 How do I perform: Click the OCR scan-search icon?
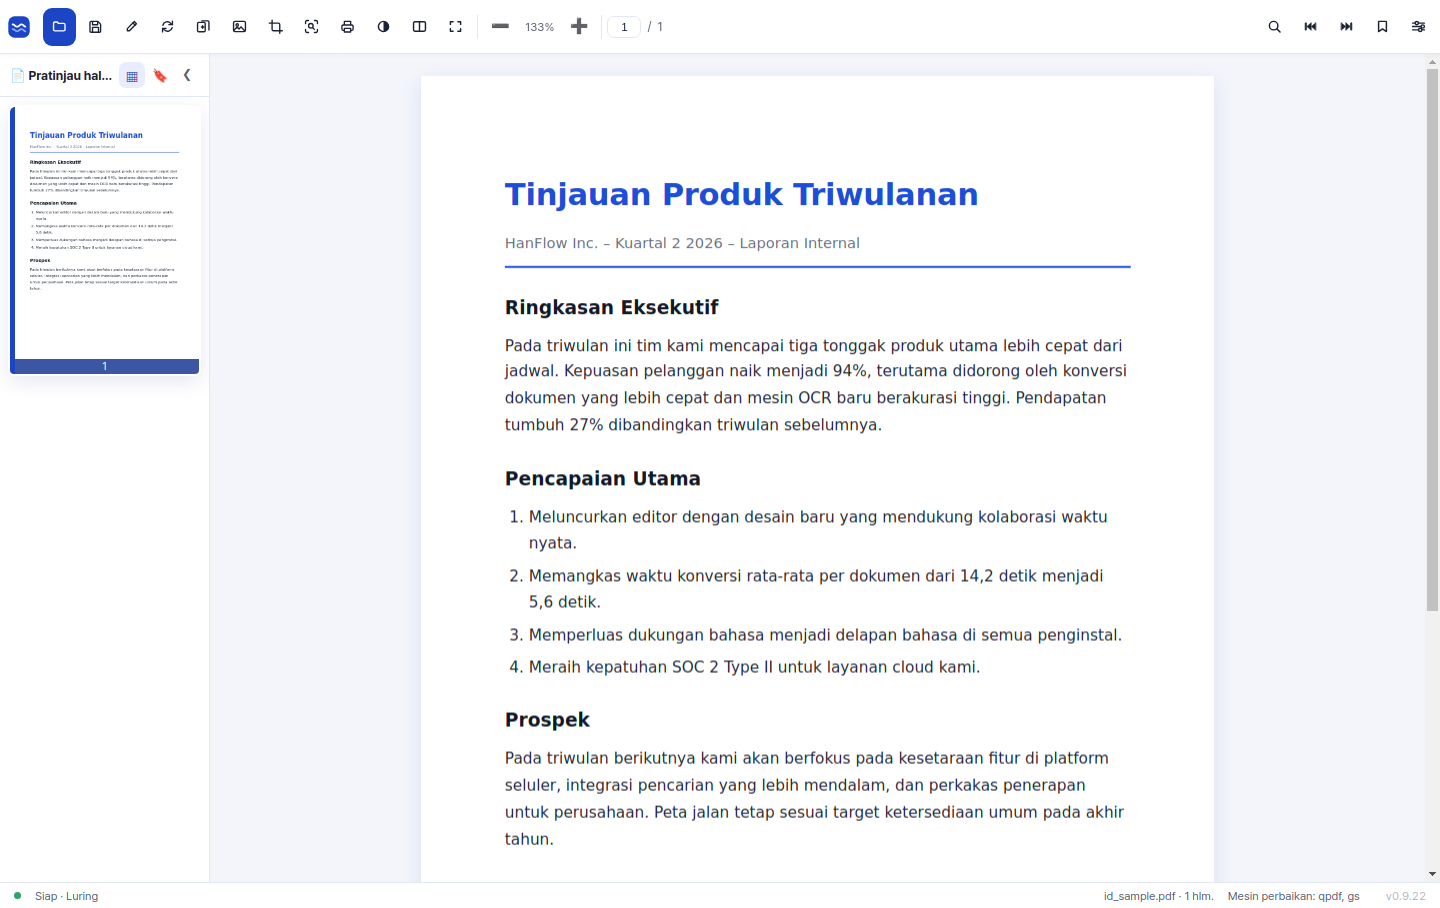(x=311, y=27)
